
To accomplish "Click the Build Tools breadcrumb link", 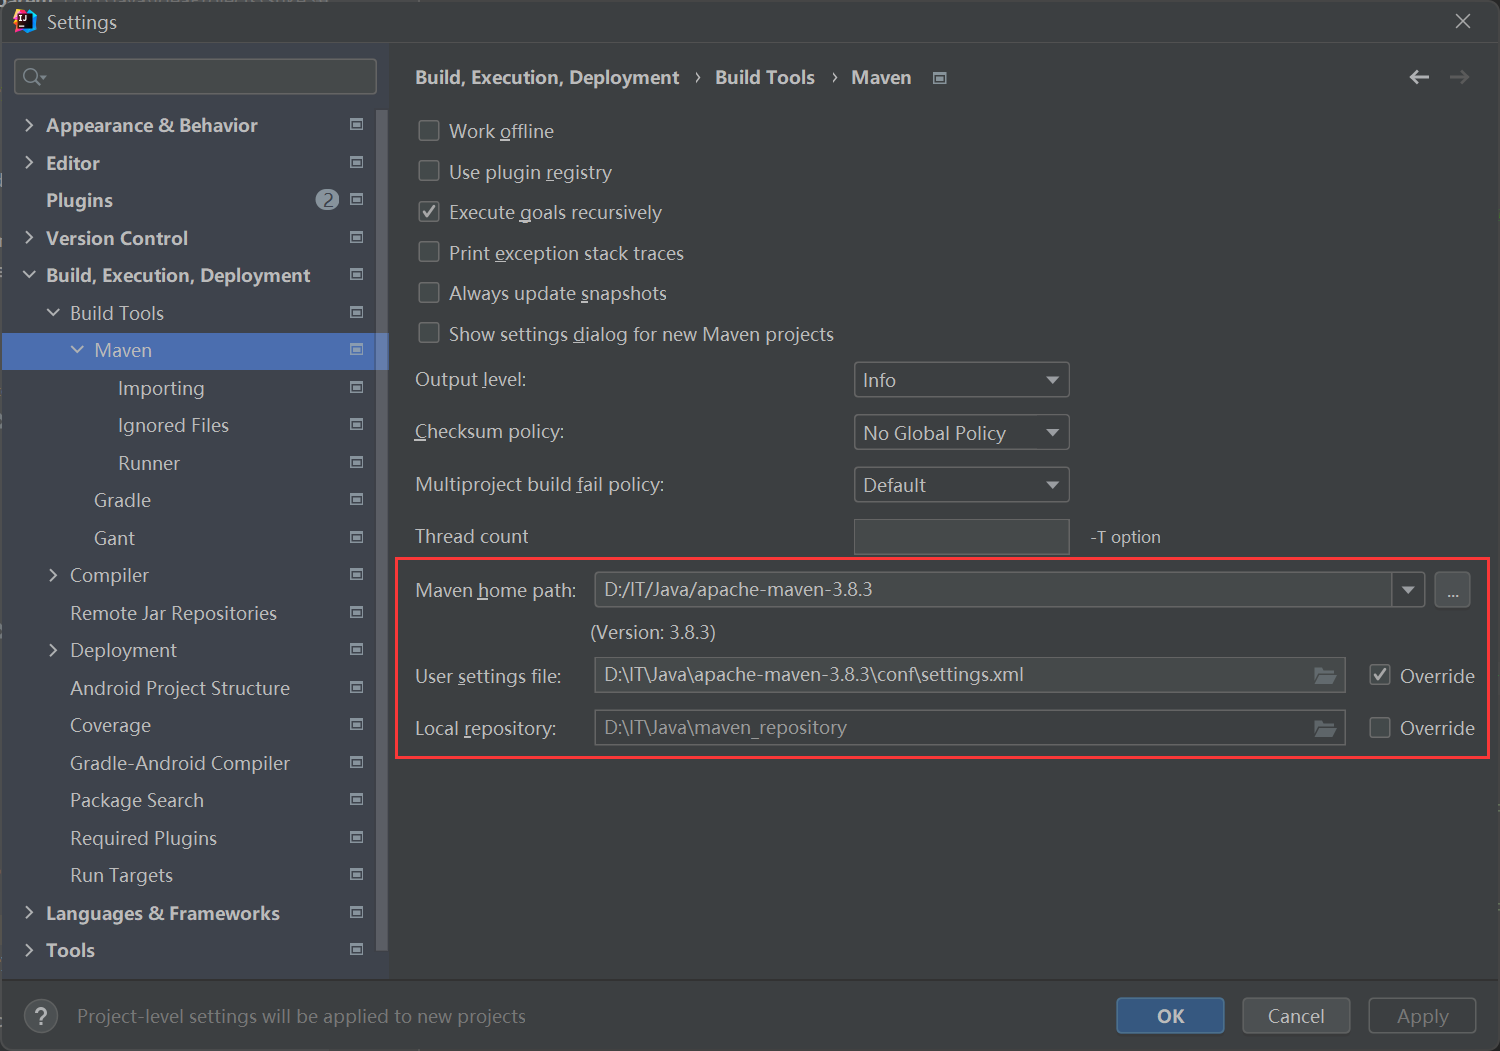I will click(765, 77).
